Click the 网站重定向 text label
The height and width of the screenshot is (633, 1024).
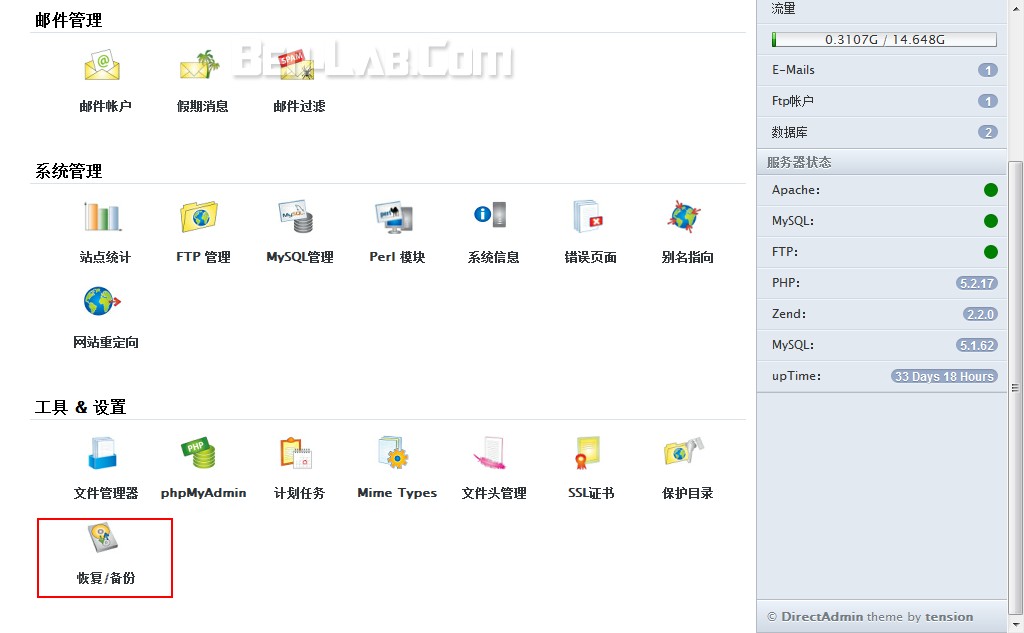coord(106,342)
